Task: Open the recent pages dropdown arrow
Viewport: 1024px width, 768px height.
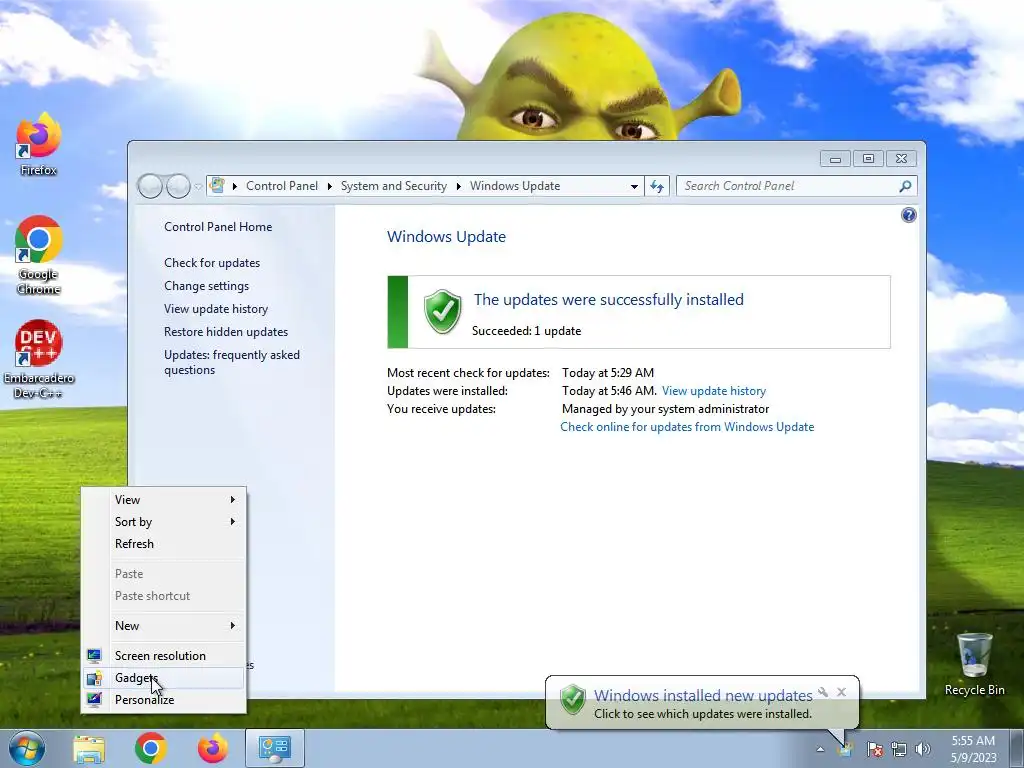Action: point(198,186)
